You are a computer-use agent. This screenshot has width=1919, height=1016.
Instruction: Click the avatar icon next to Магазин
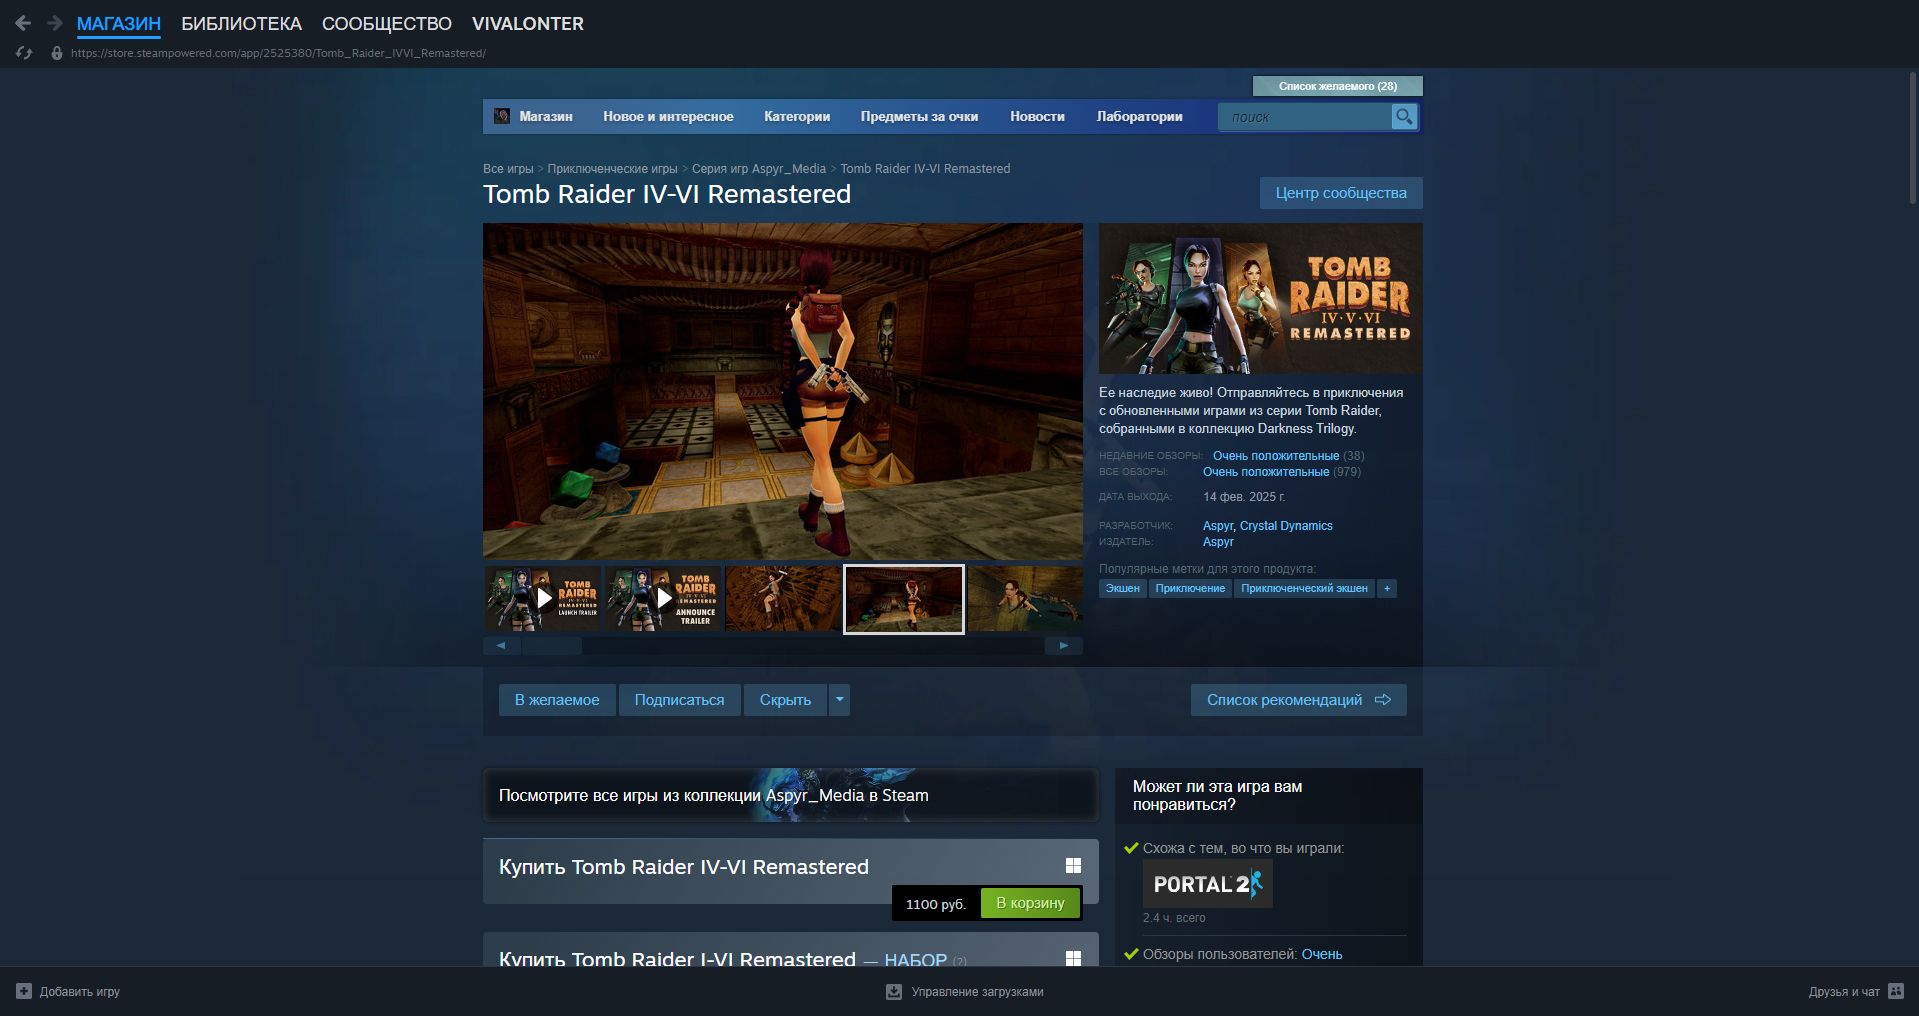pyautogui.click(x=502, y=117)
